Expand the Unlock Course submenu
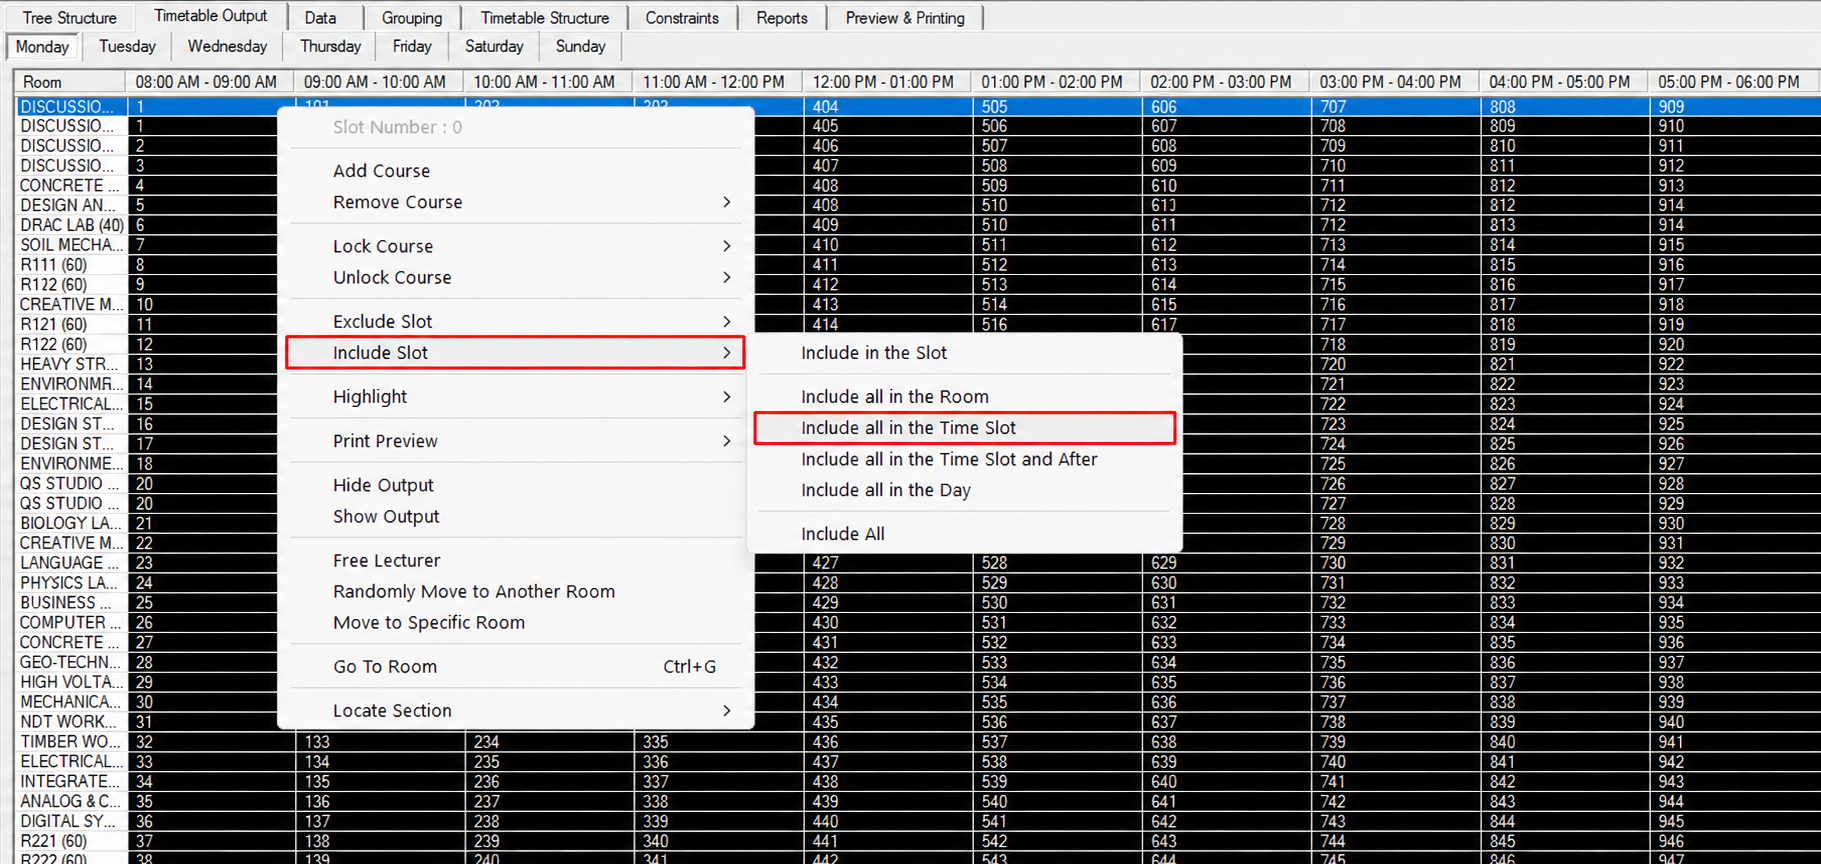The height and width of the screenshot is (864, 1821). pos(515,277)
